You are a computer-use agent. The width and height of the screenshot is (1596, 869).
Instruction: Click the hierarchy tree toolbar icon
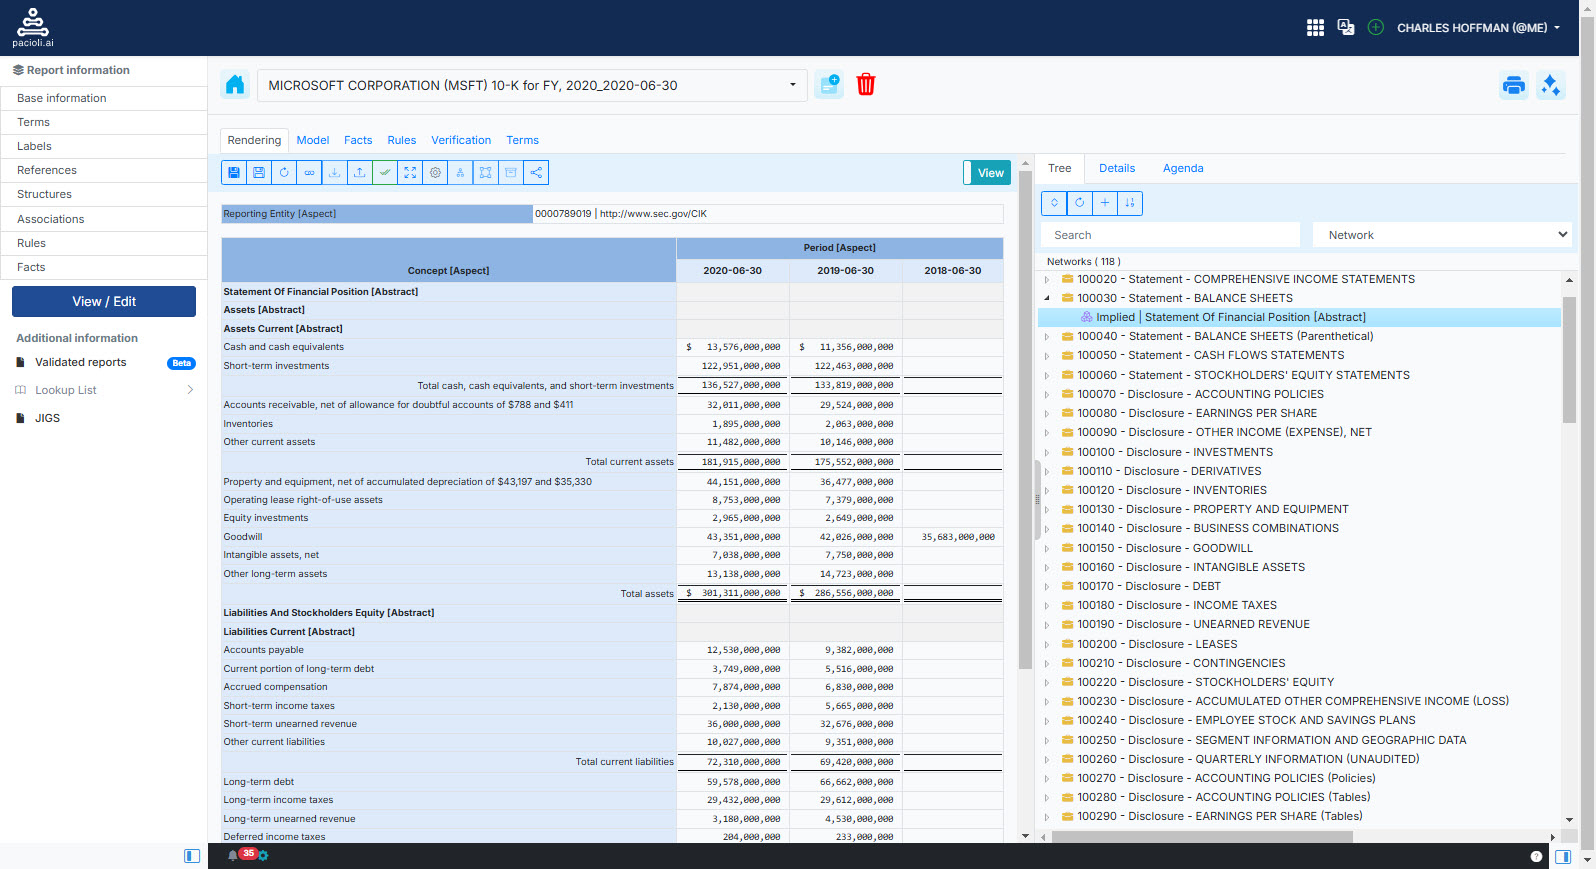(x=460, y=173)
